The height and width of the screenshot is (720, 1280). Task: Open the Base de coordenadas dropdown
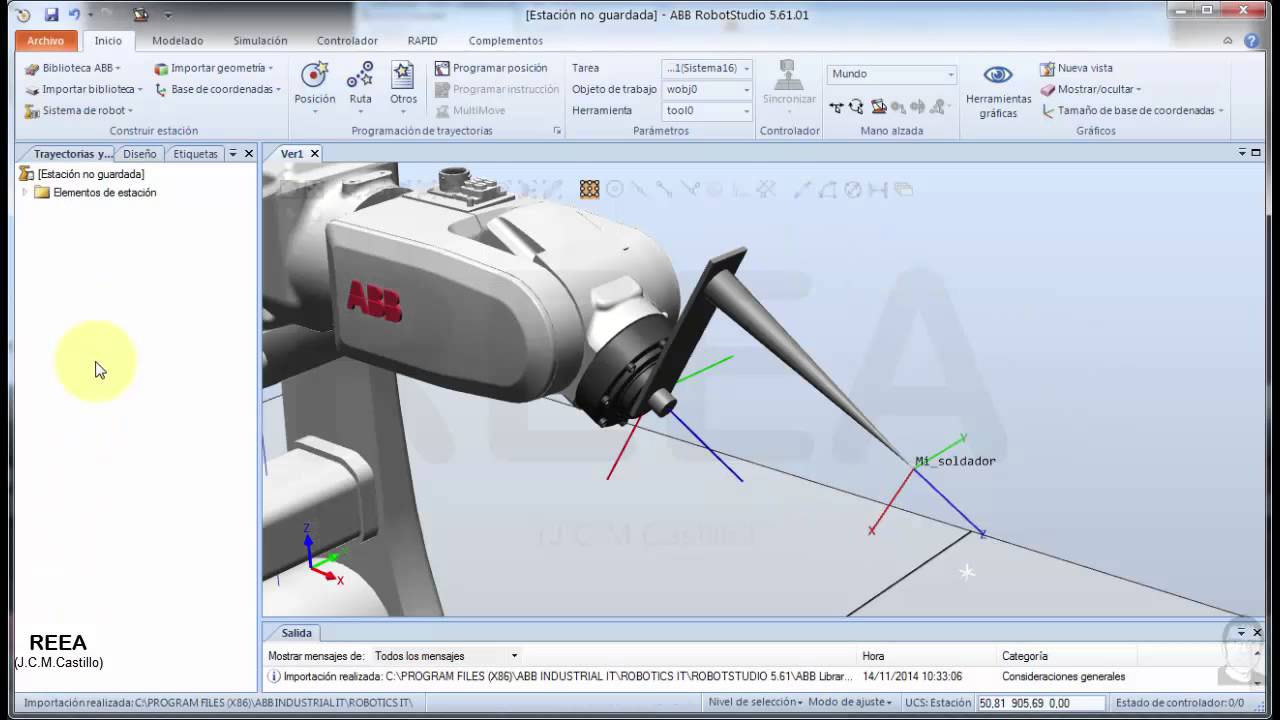click(218, 89)
